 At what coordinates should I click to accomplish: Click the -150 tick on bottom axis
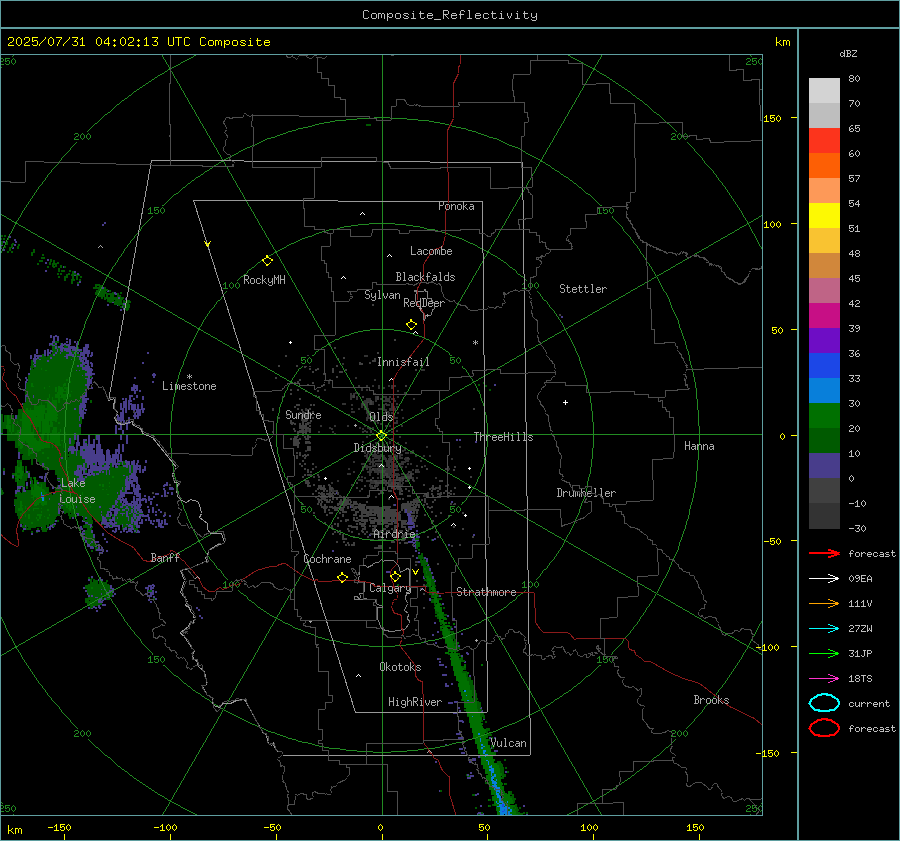tap(59, 828)
